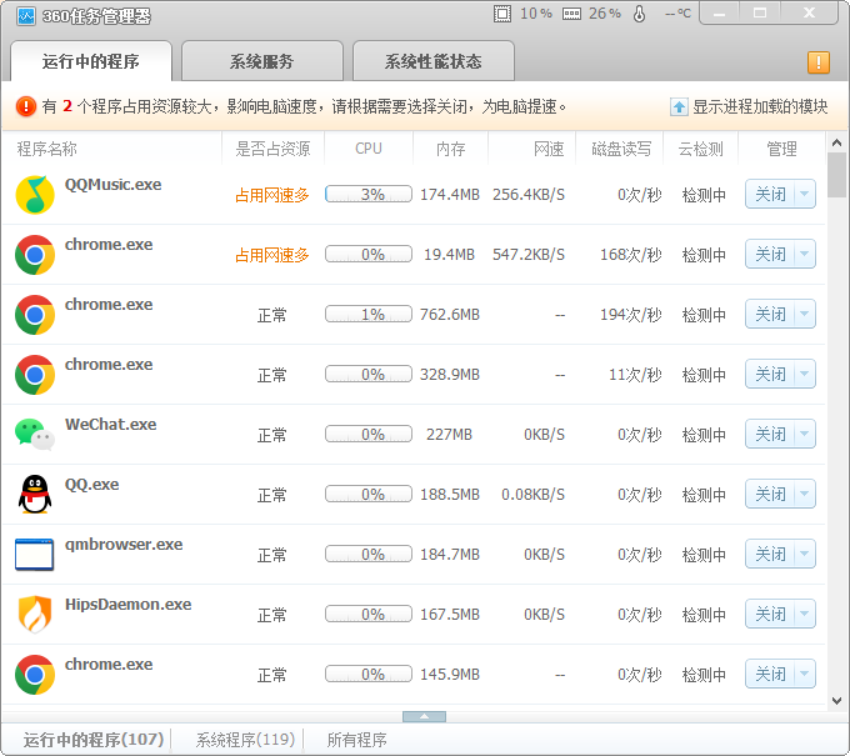Switch to the 系统服务 tab
The height and width of the screenshot is (756, 850).
262,62
